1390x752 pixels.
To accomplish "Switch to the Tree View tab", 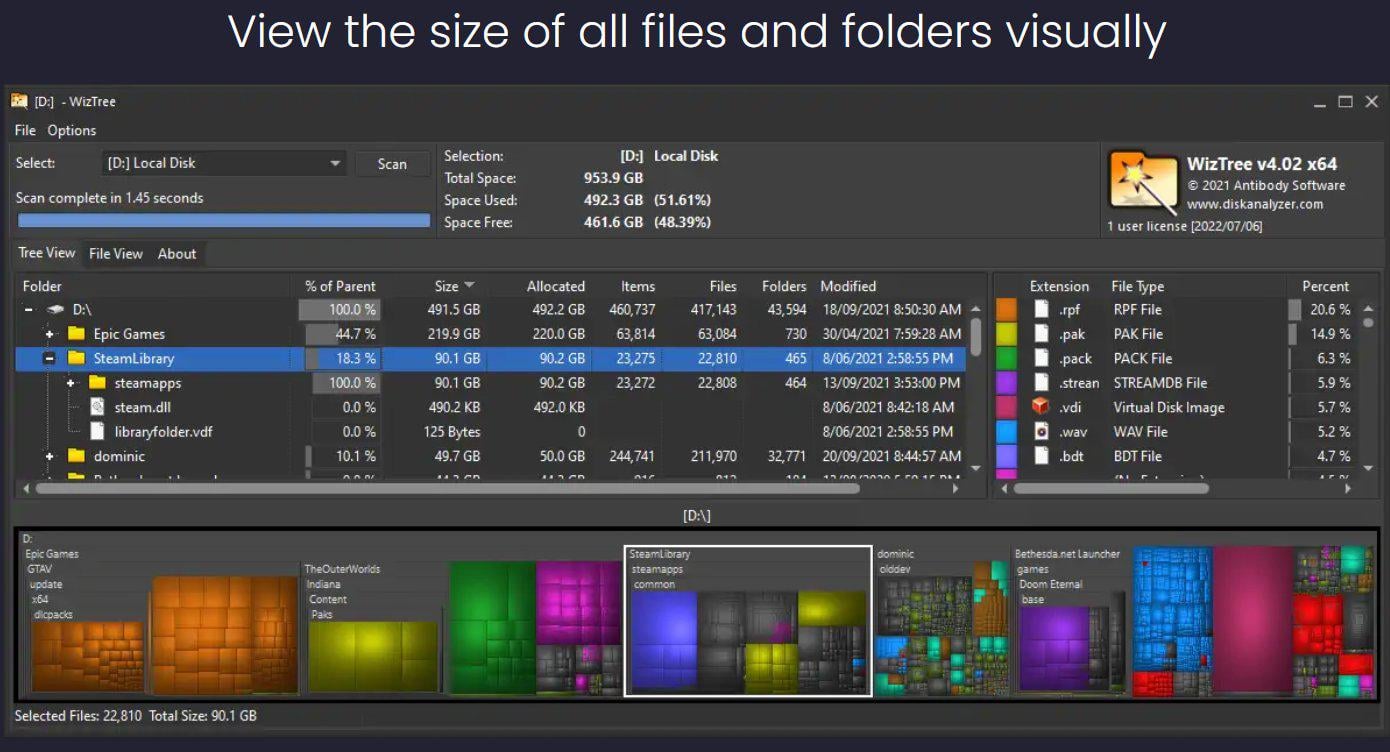I will [47, 253].
